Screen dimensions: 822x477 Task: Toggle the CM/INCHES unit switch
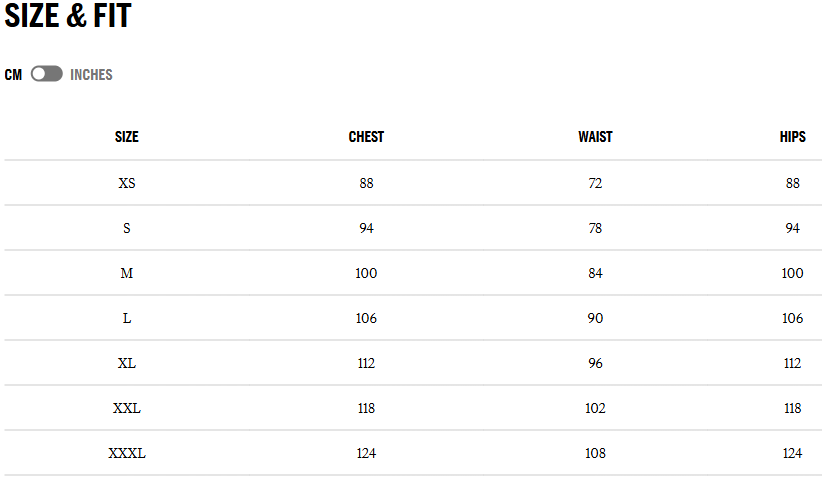pyautogui.click(x=46, y=74)
